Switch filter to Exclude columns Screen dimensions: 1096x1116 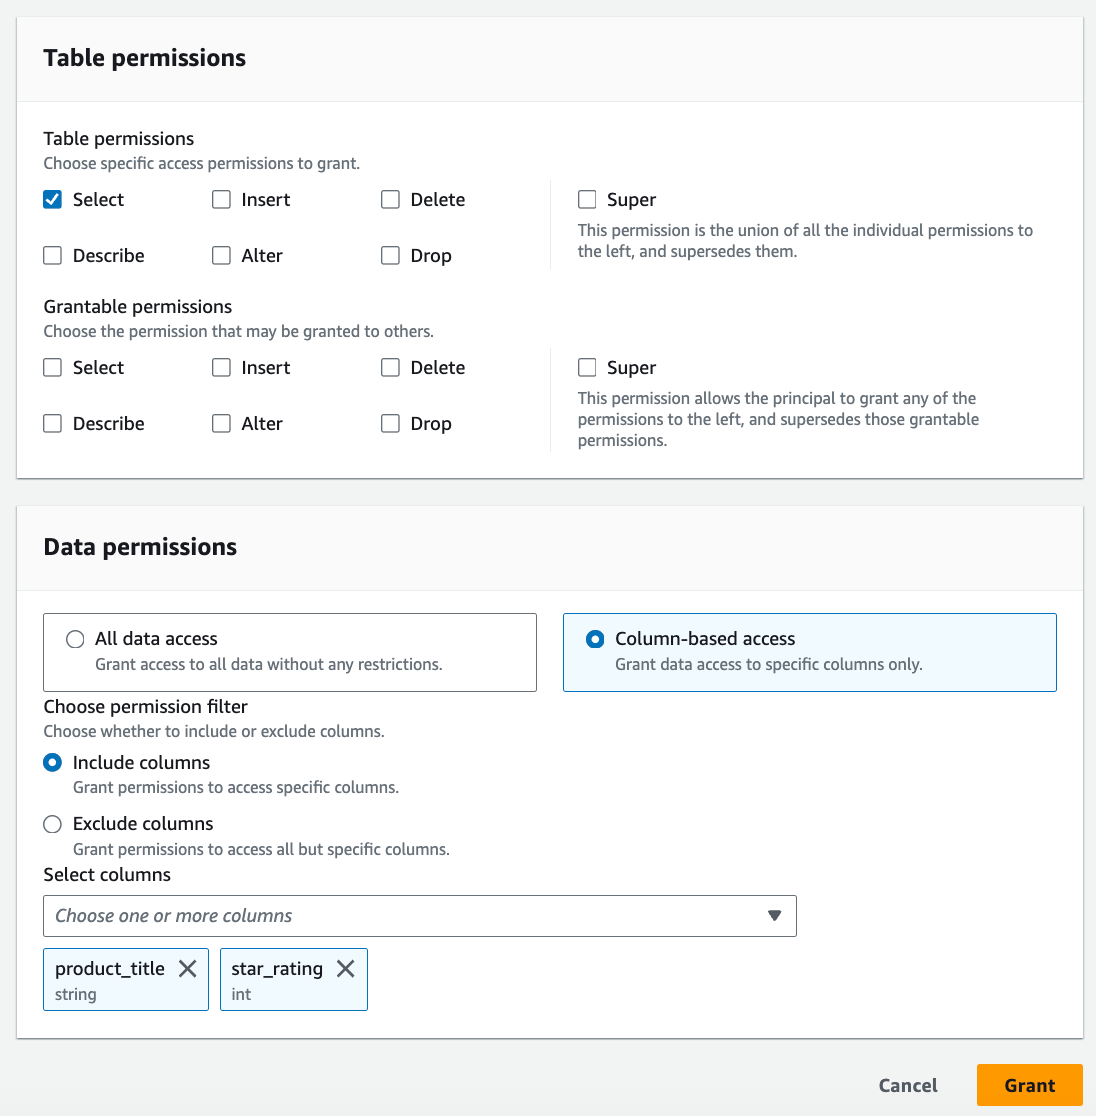pos(53,824)
